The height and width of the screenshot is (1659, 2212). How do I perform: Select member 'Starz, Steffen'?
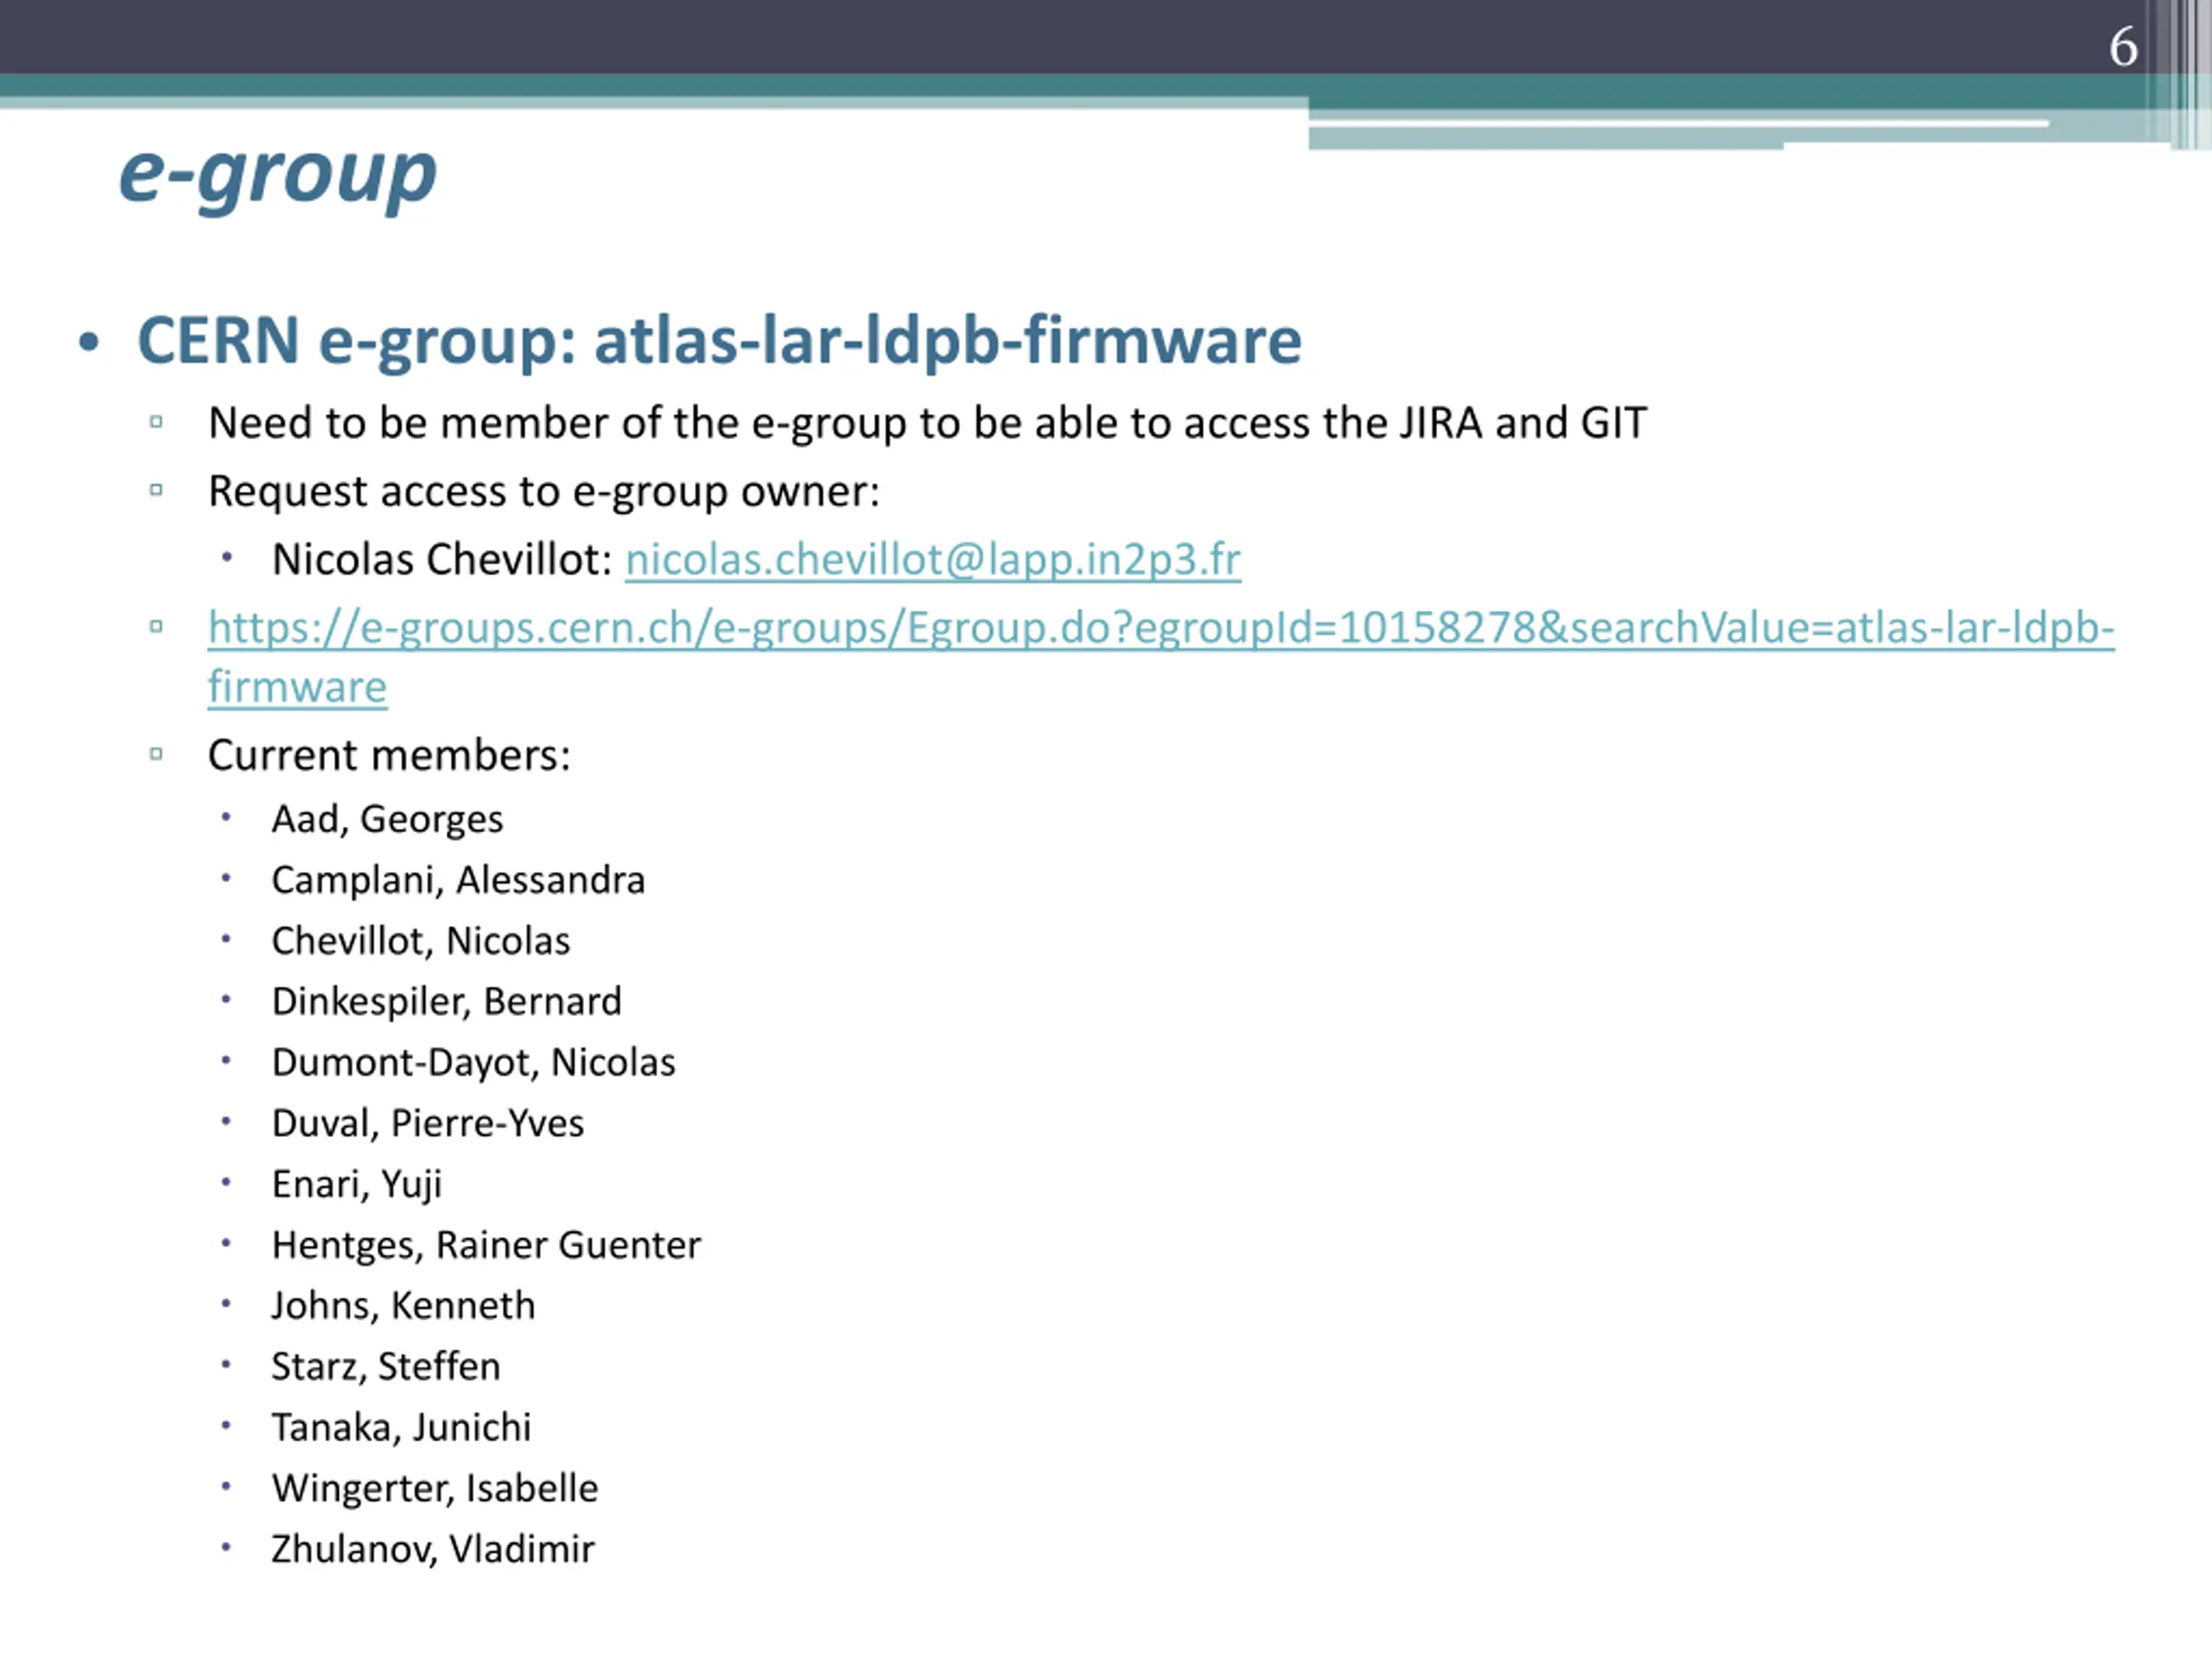(x=385, y=1367)
